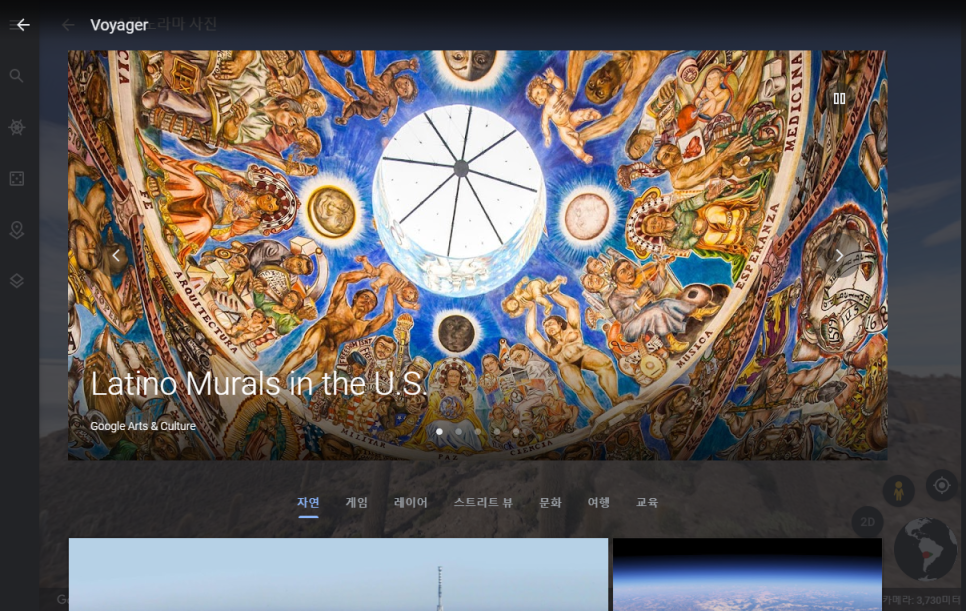Image resolution: width=966 pixels, height=611 pixels.
Task: Open map style layers icon
Action: point(17,281)
